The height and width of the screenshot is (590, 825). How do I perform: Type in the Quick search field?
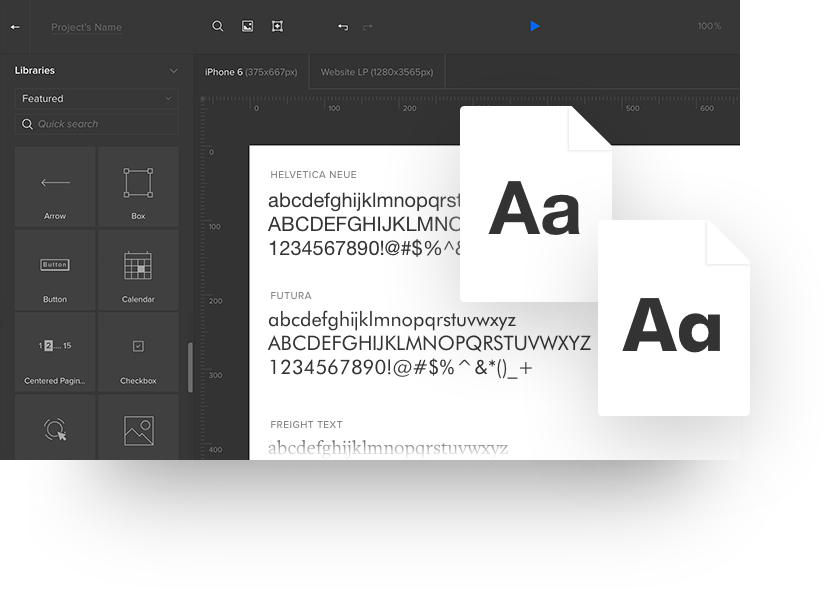pos(96,123)
